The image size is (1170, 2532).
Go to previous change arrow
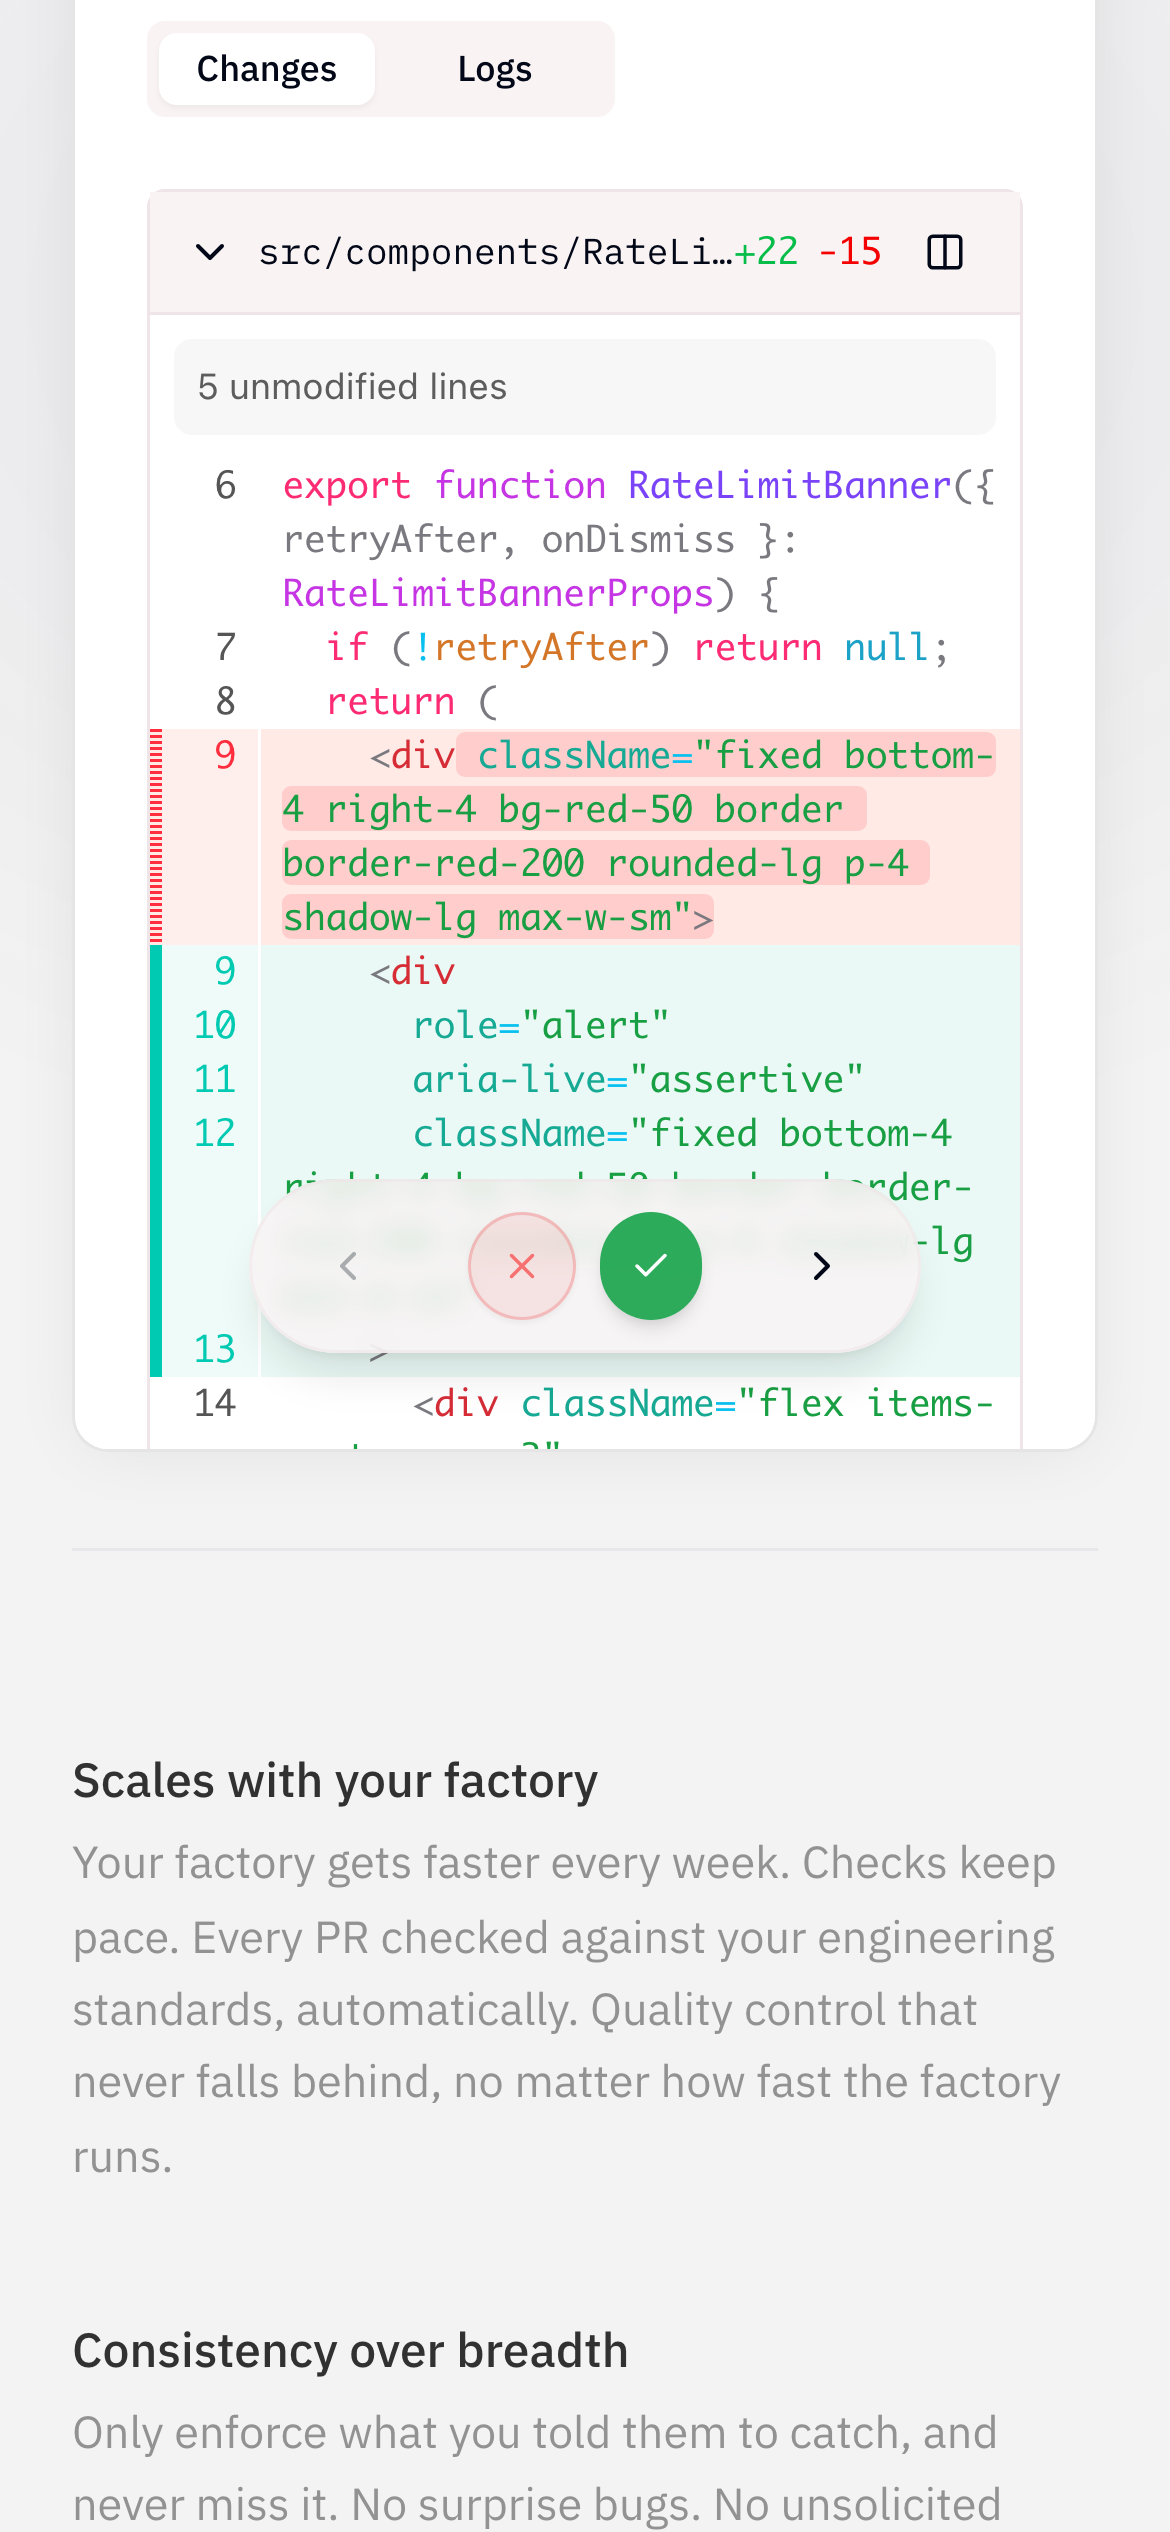pyautogui.click(x=348, y=1266)
